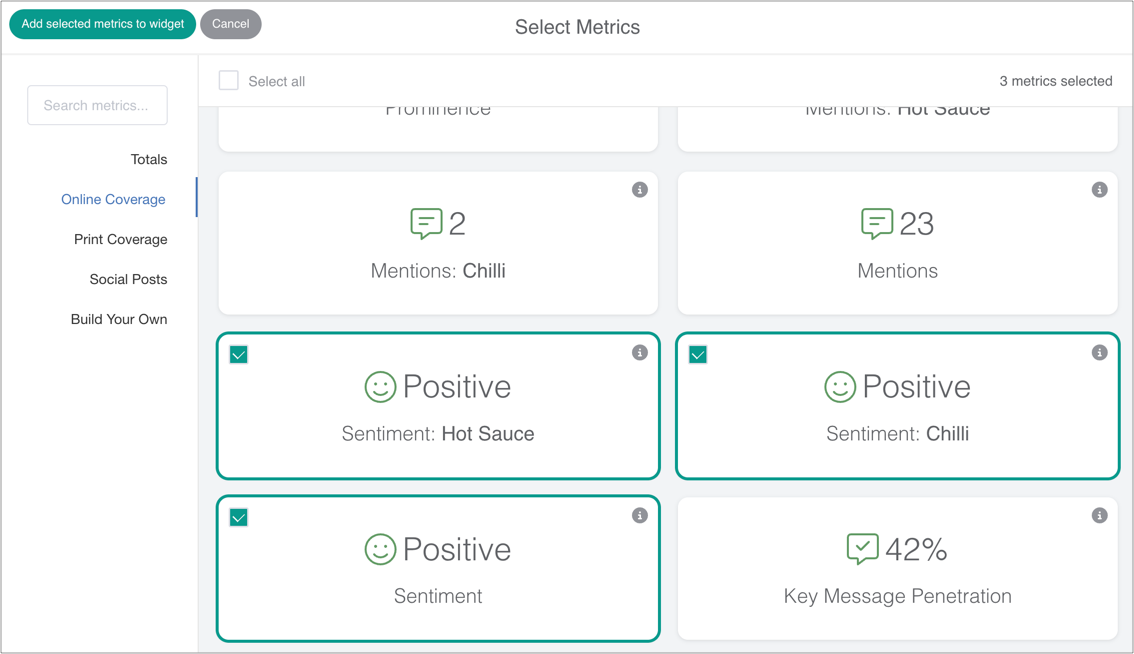Viewport: 1134px width, 654px height.
Task: Go to Social Posts category
Action: pyautogui.click(x=128, y=279)
